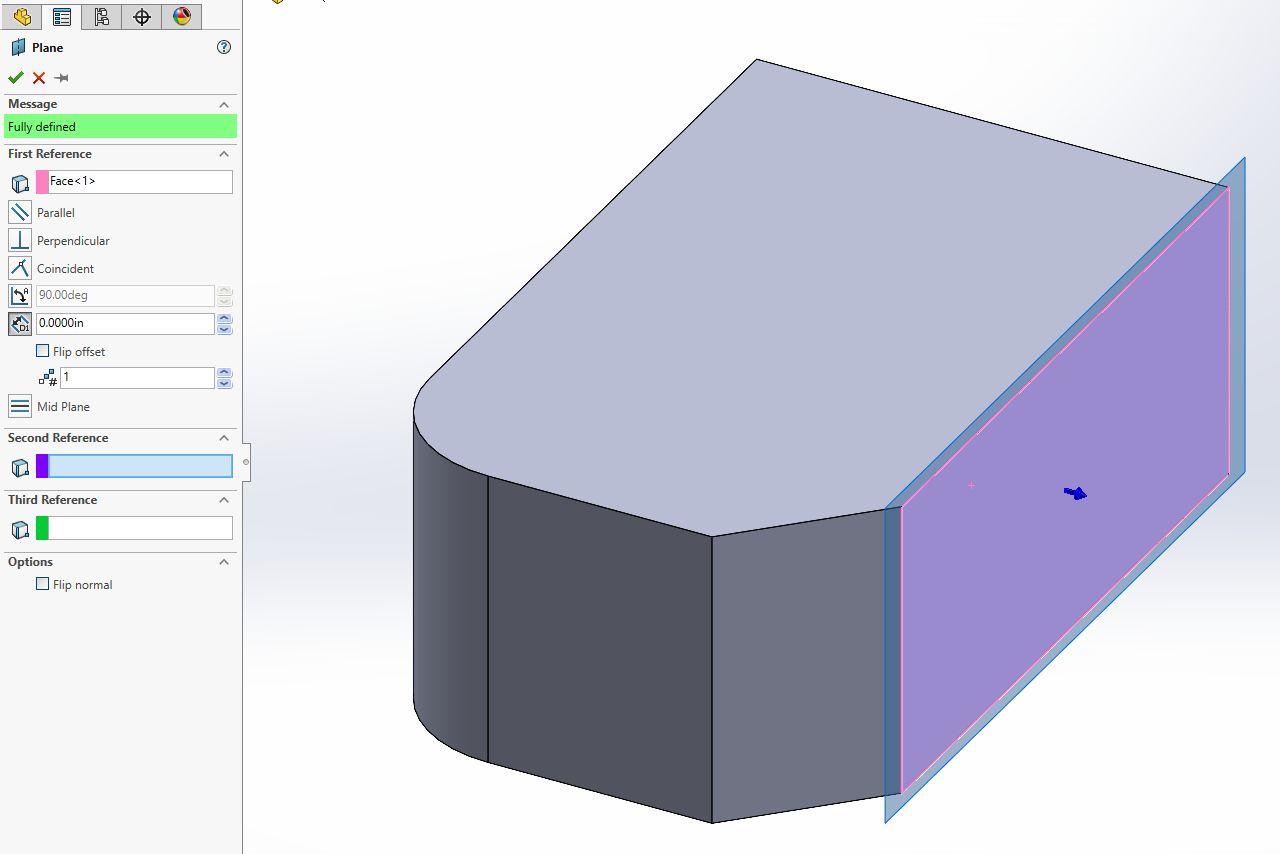Enable the Flip normal checkbox
Image resolution: width=1280 pixels, height=854 pixels.
tap(42, 584)
